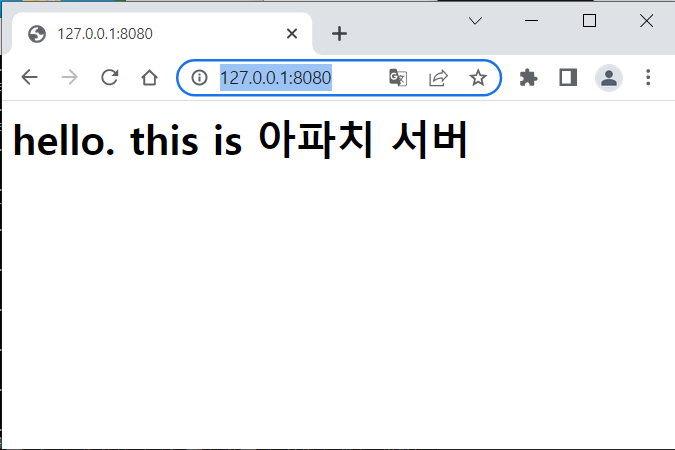Open Google Translate for this page
Screen dimensions: 675x450
398,78
